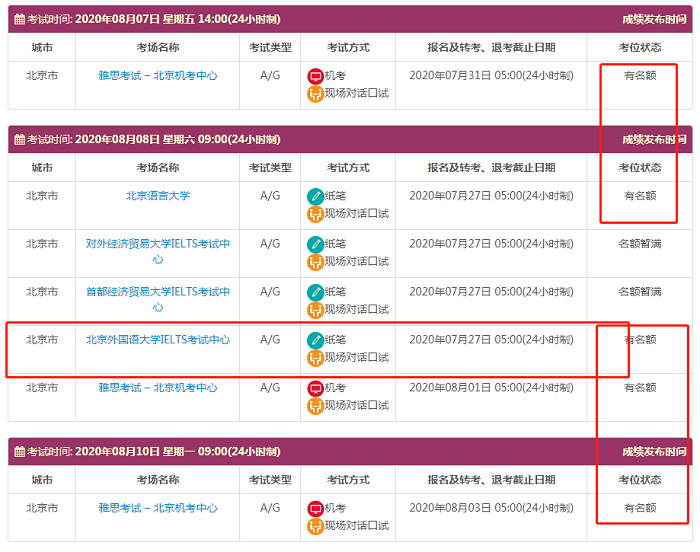Click 有名额 status in the 08月10日 section

640,508
